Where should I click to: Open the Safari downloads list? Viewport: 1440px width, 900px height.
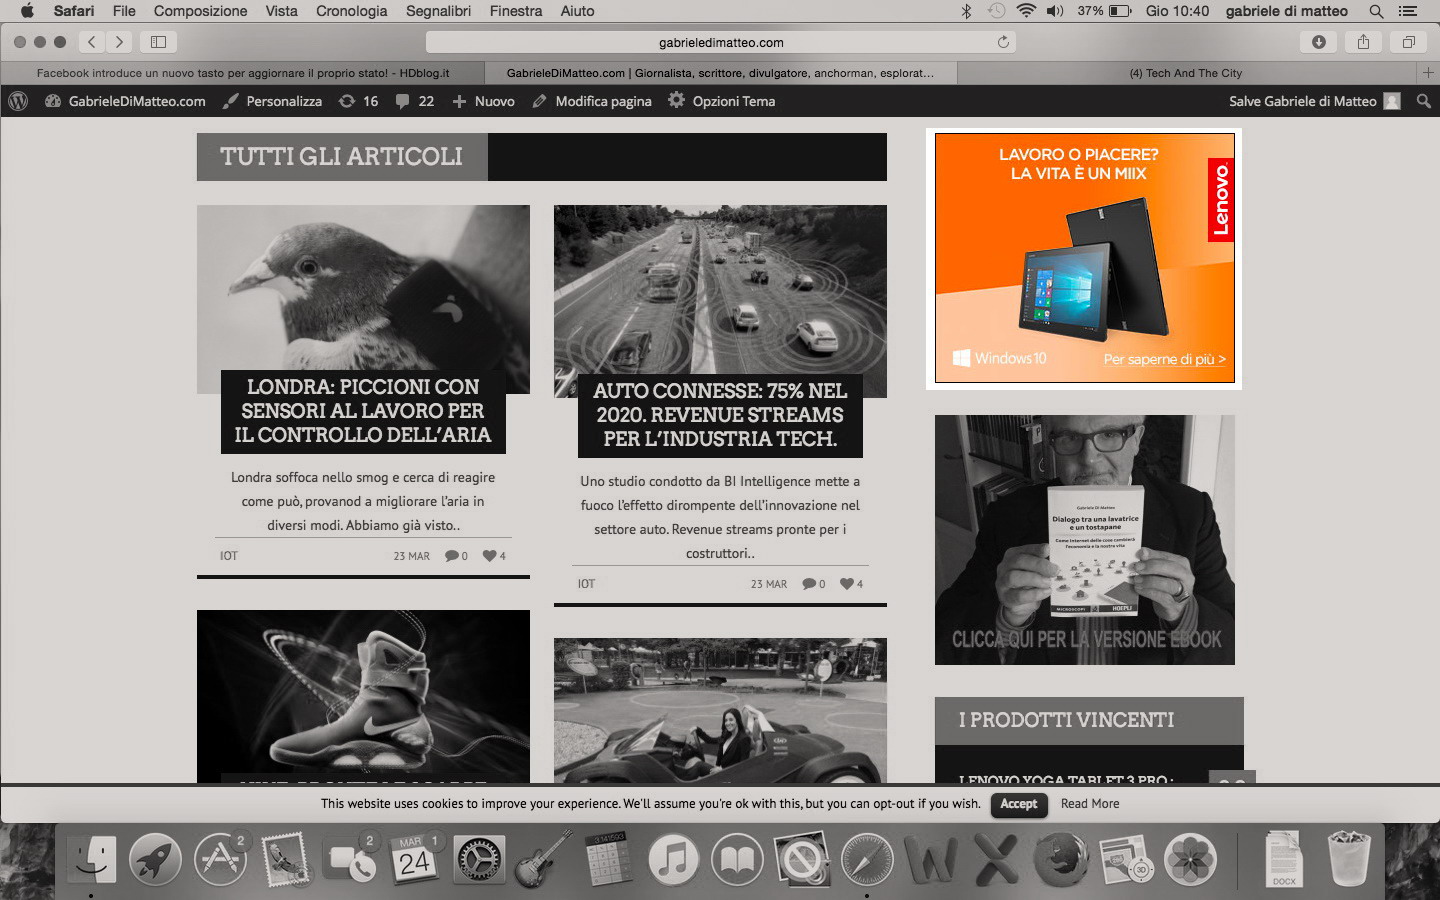(x=1319, y=42)
